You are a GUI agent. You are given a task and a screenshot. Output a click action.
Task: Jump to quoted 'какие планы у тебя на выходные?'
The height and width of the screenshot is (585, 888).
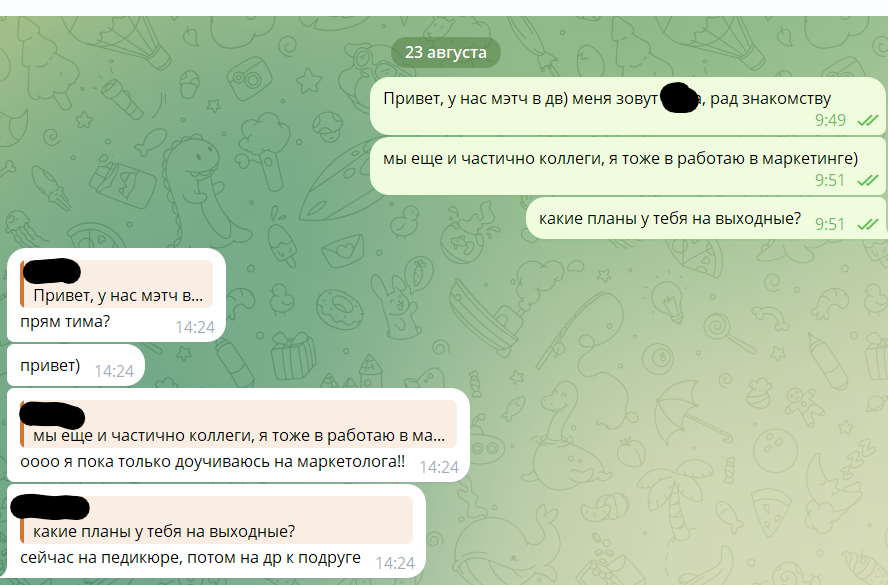(x=216, y=520)
